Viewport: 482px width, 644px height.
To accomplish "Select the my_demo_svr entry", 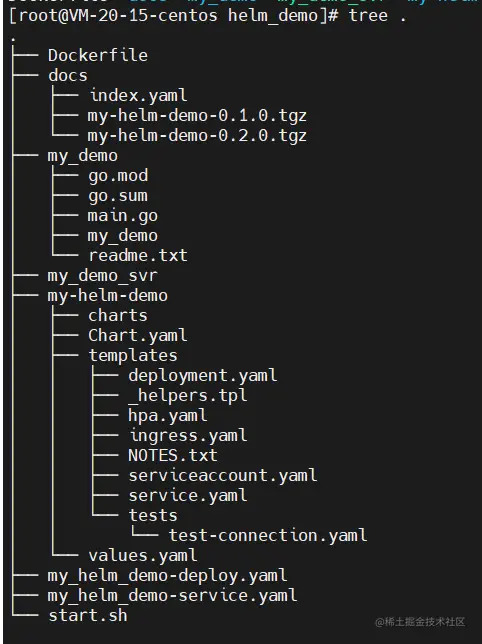I will pos(103,276).
